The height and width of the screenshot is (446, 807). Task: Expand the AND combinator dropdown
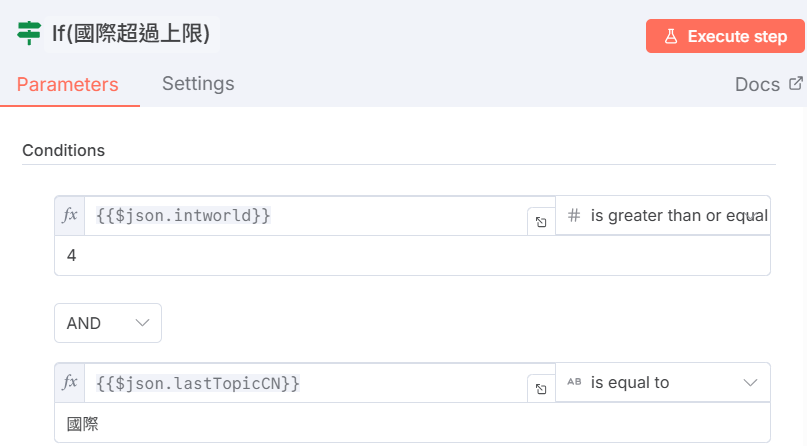pyautogui.click(x=108, y=323)
